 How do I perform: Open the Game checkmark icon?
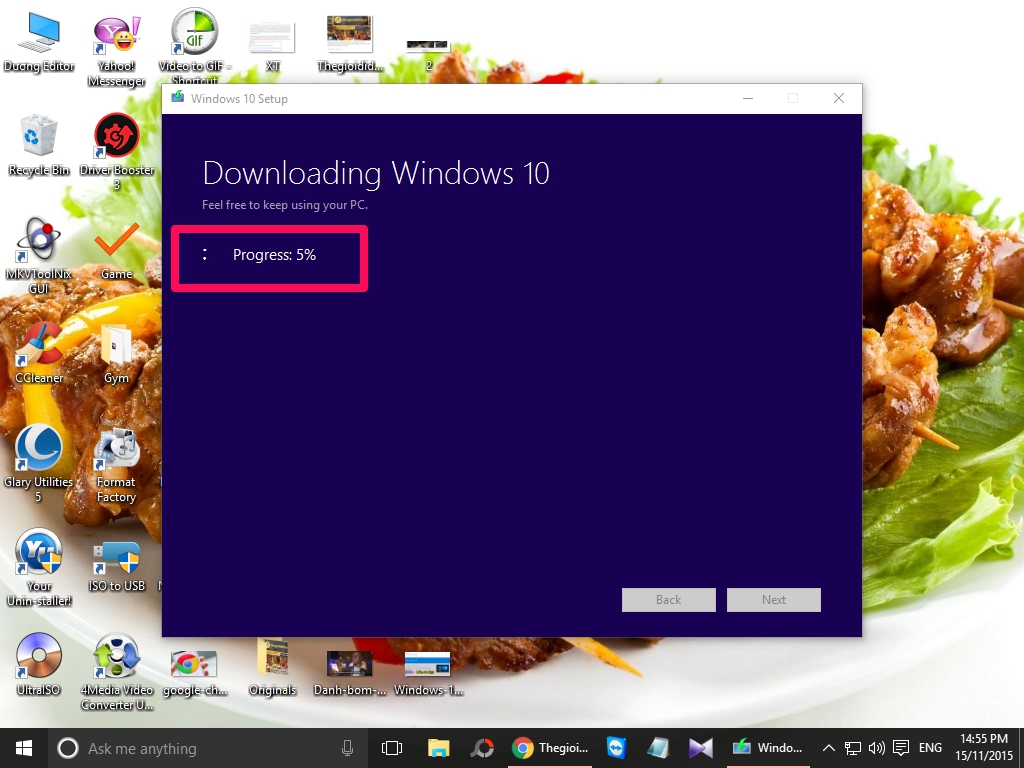[116, 249]
